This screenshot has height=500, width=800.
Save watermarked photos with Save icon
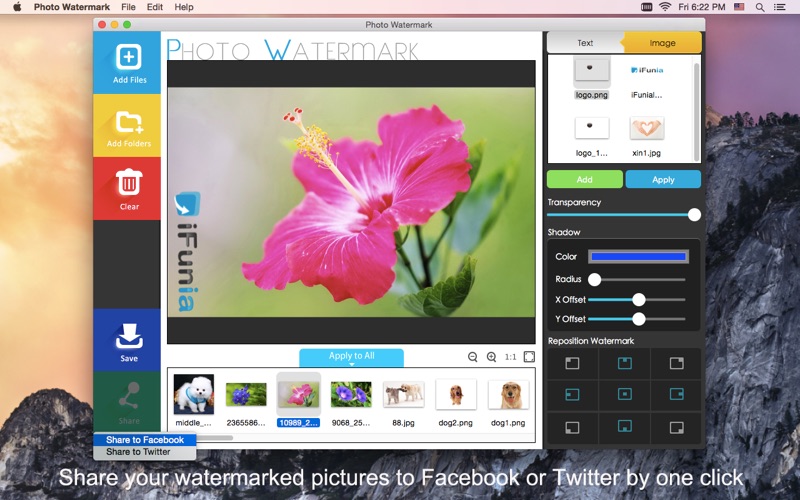tap(129, 336)
